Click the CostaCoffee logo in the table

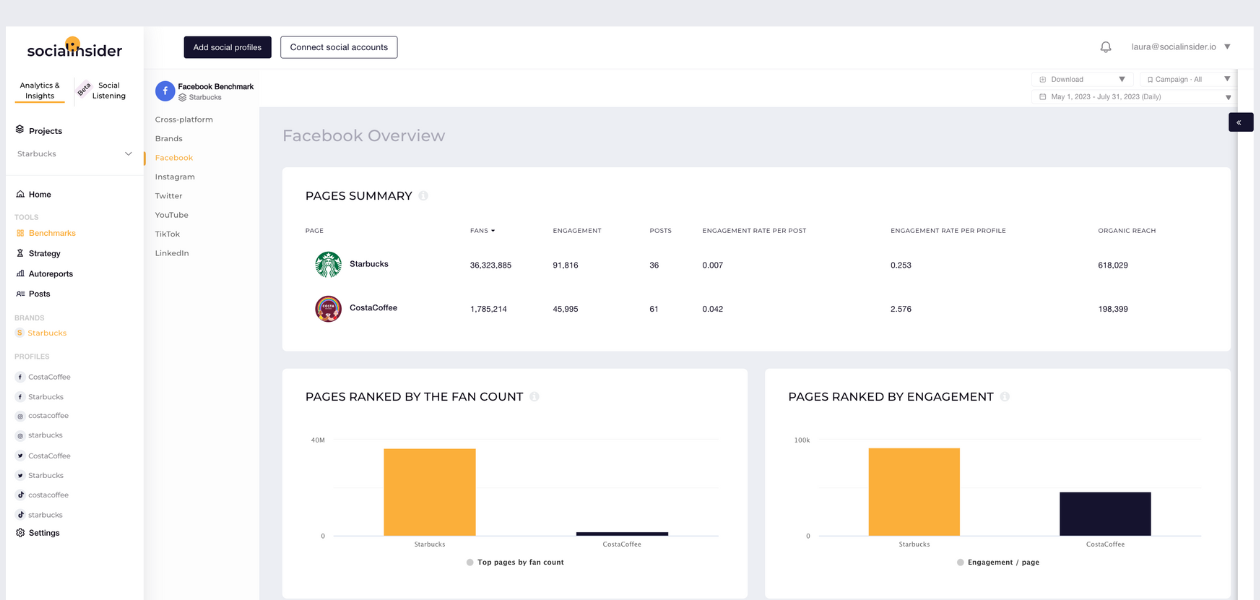[x=328, y=308]
